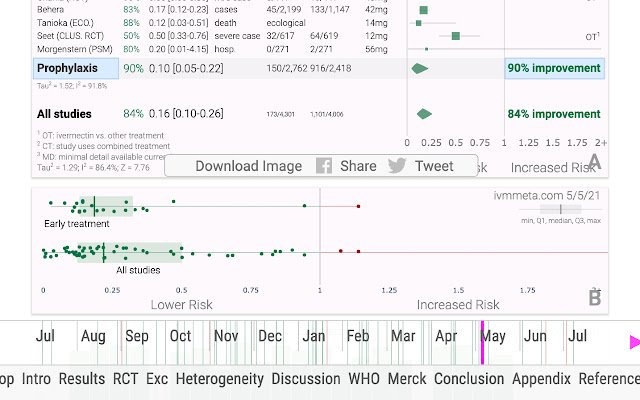Open the Heterogeneity section

coord(220,379)
